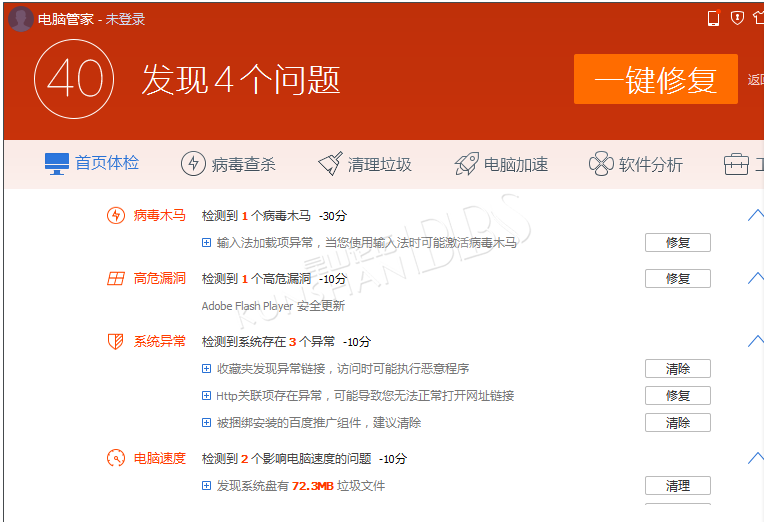
Task: Click 检测到 1 个高危漏洞 -10分 text
Action: click(x=274, y=279)
